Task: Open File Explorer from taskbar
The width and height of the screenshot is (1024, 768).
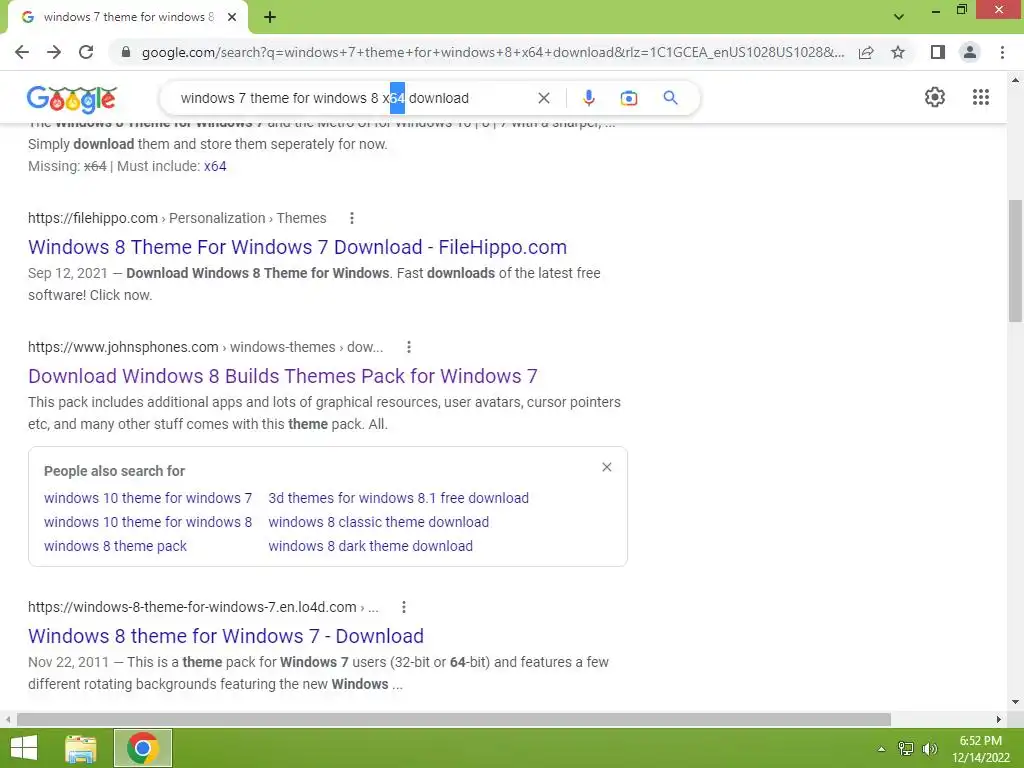Action: pyautogui.click(x=80, y=748)
